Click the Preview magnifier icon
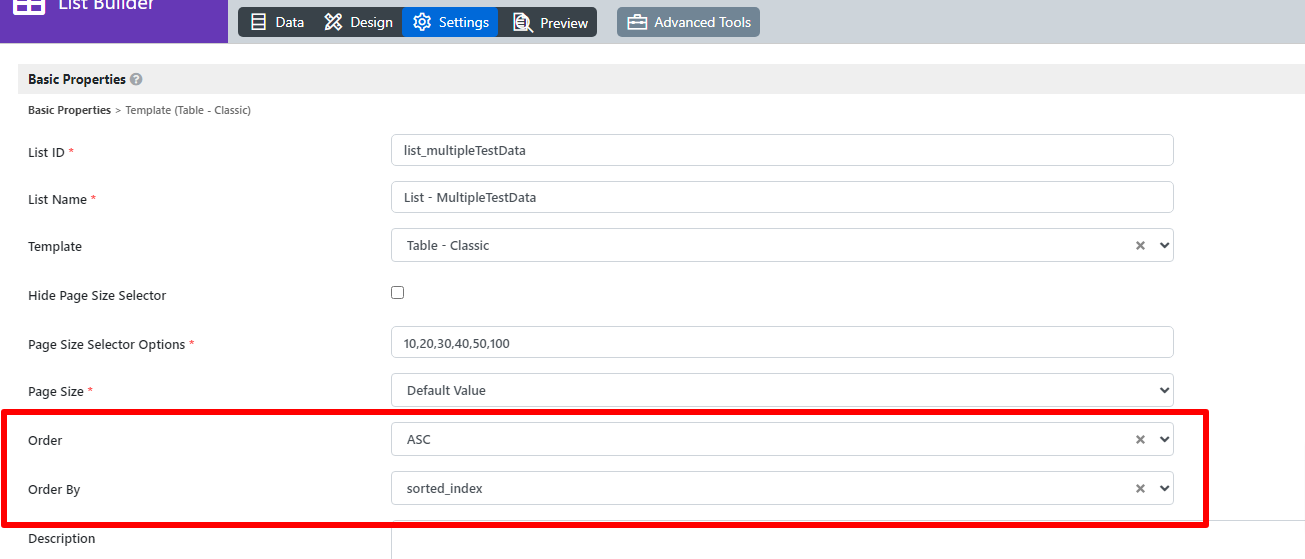The height and width of the screenshot is (559, 1305). pos(523,22)
